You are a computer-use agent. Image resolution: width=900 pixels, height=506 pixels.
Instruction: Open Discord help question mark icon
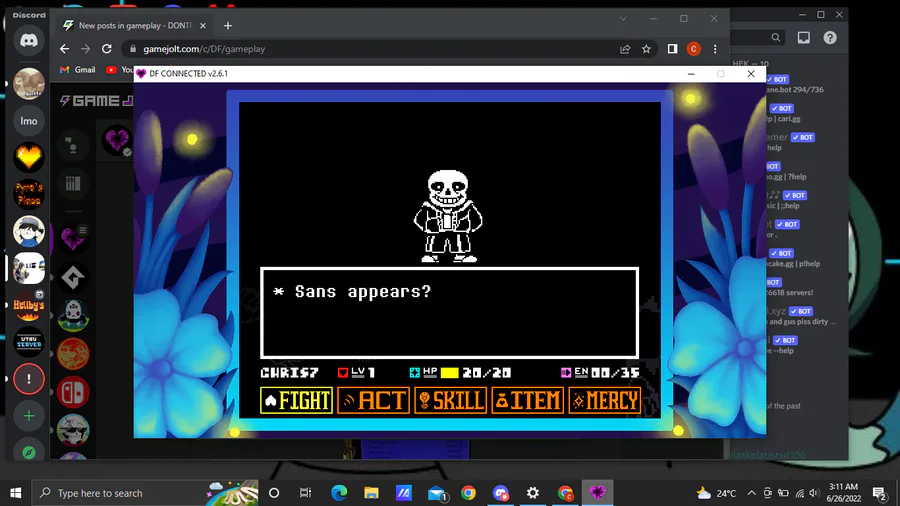(830, 38)
